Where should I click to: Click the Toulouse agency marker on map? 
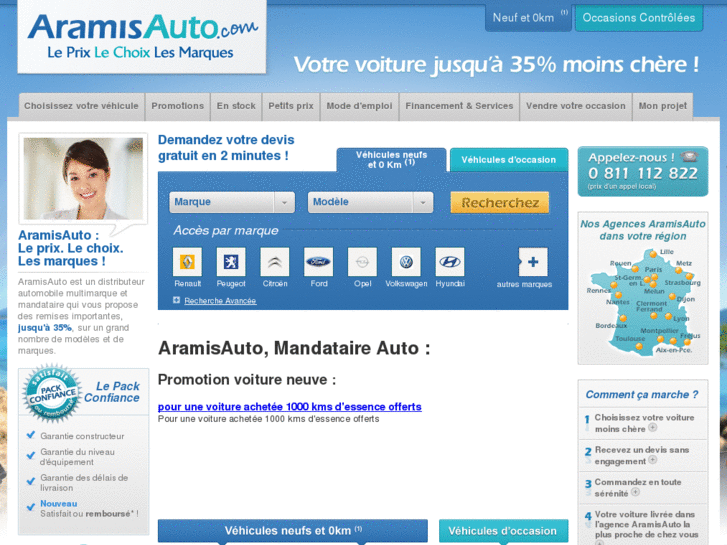639,346
